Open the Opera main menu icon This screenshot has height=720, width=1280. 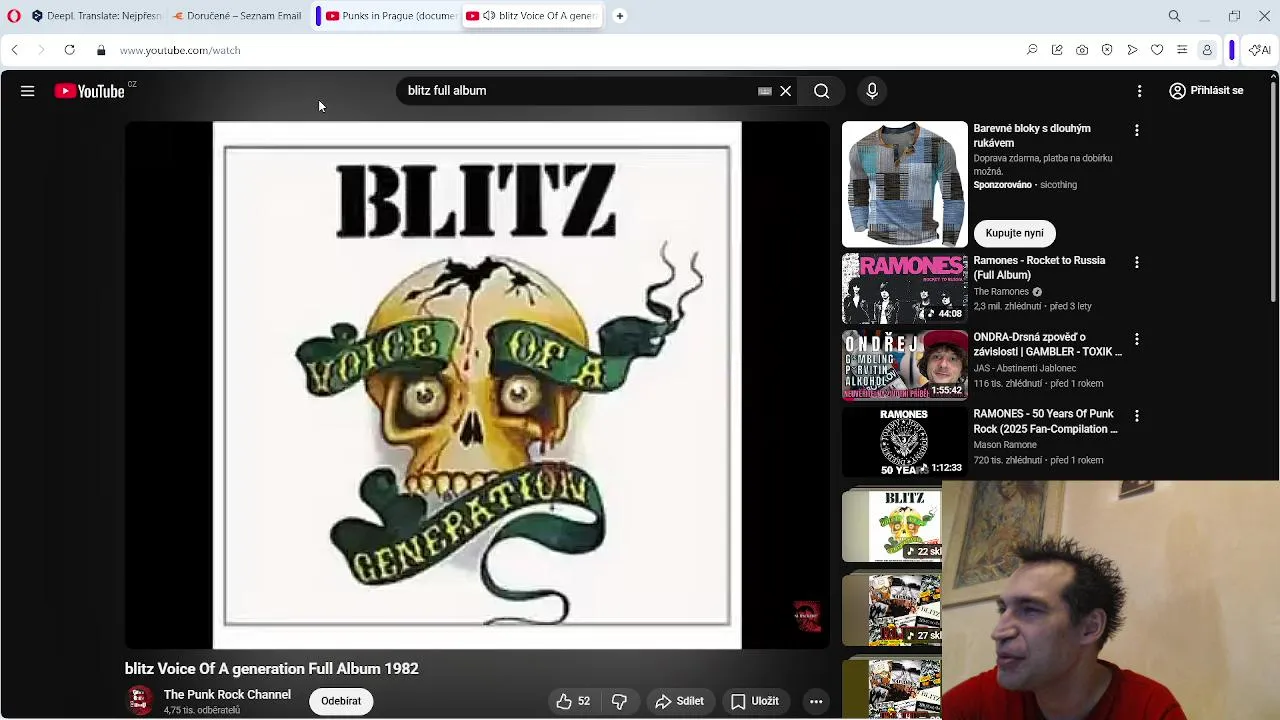coord(14,16)
